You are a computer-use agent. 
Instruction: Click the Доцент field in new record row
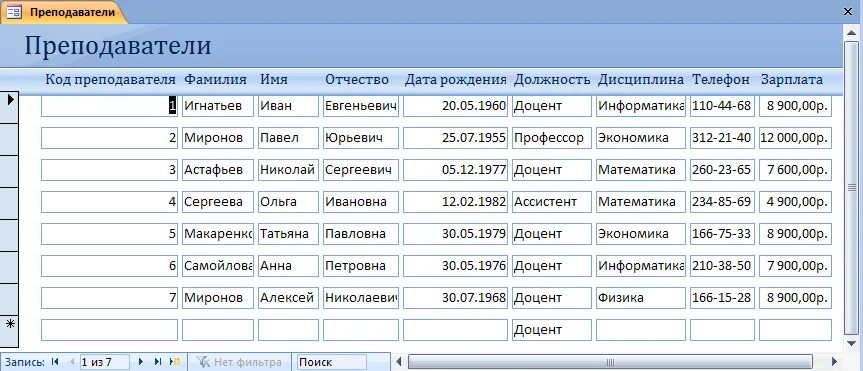click(552, 330)
